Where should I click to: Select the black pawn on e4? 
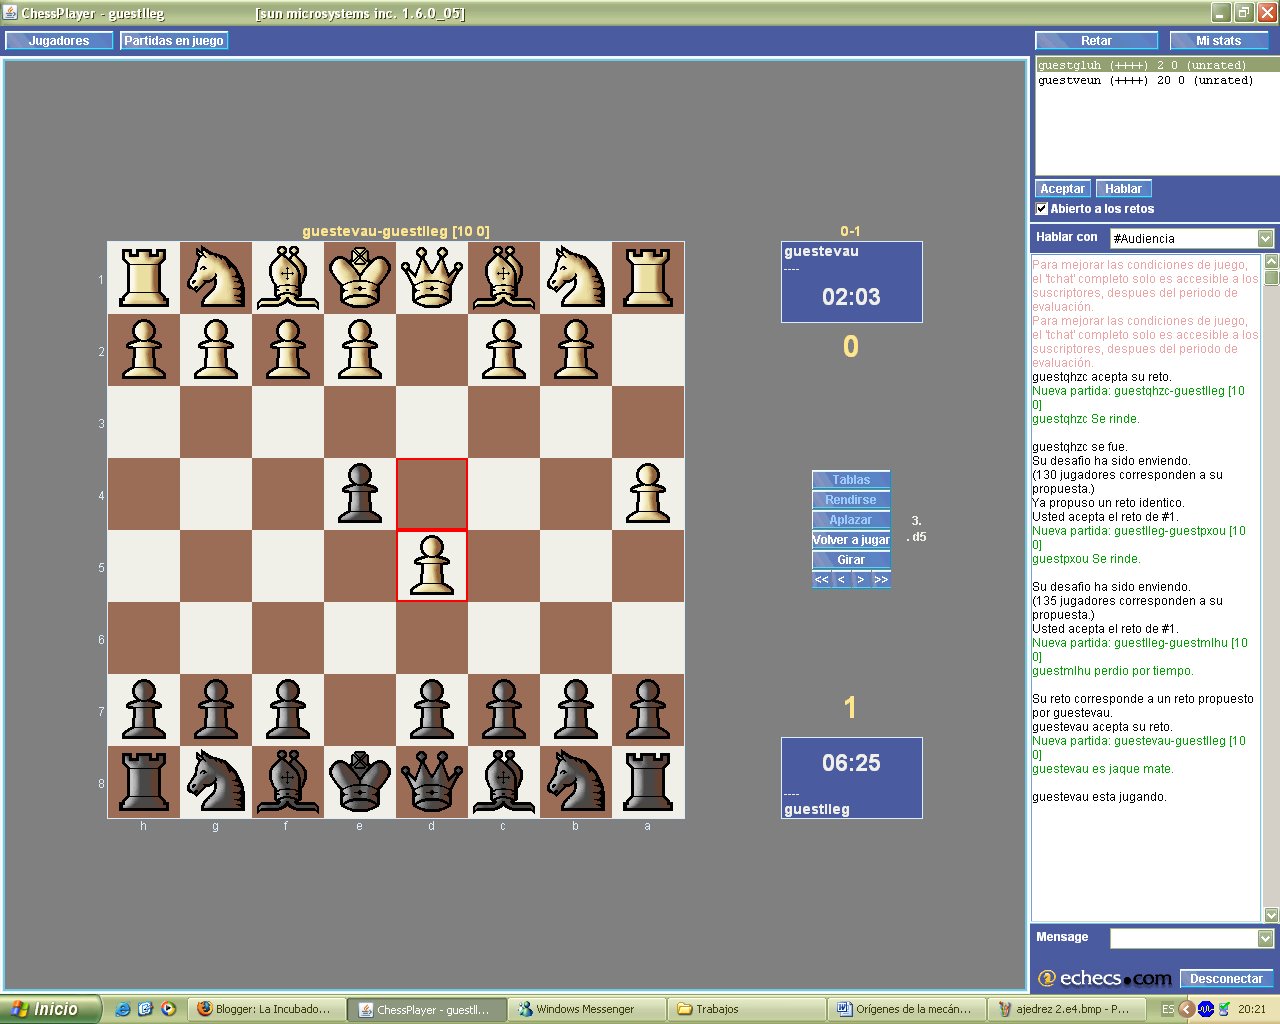coord(360,494)
